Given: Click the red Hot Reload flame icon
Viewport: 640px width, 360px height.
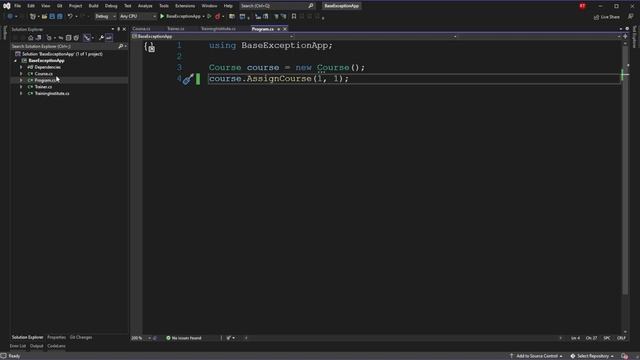Looking at the screenshot, I should click(x=218, y=16).
